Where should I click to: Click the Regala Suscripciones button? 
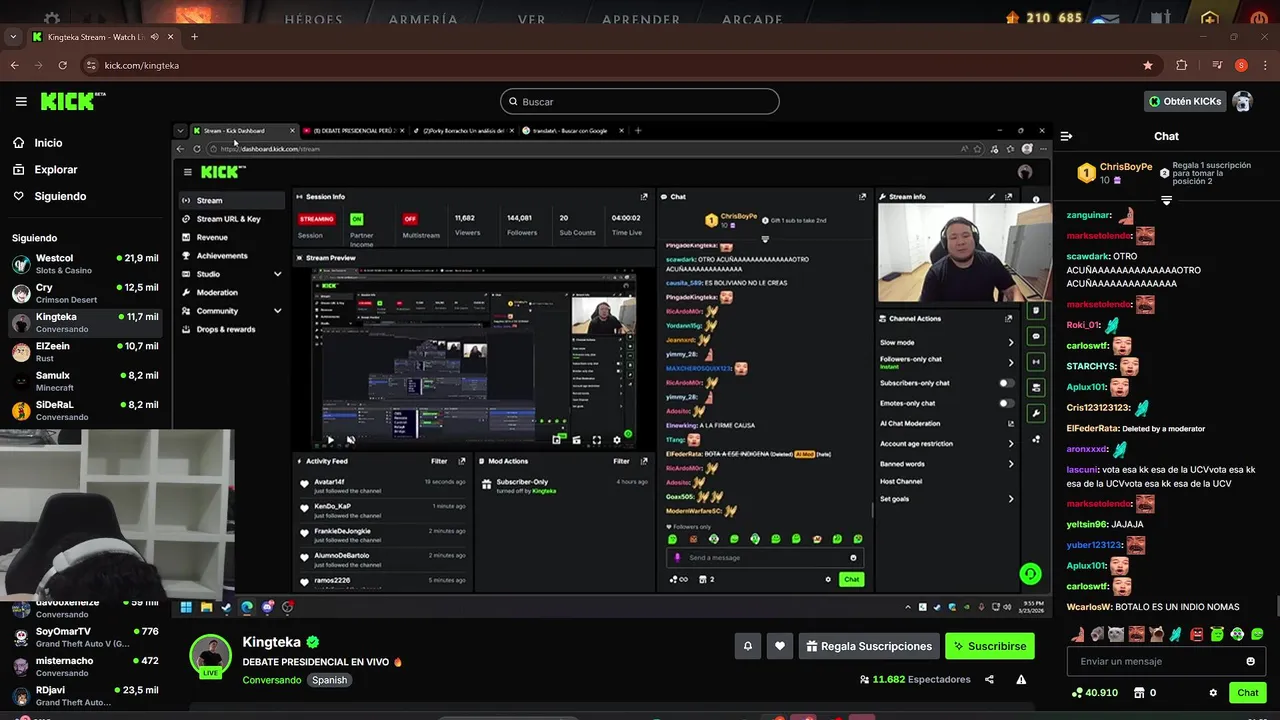pyautogui.click(x=869, y=646)
